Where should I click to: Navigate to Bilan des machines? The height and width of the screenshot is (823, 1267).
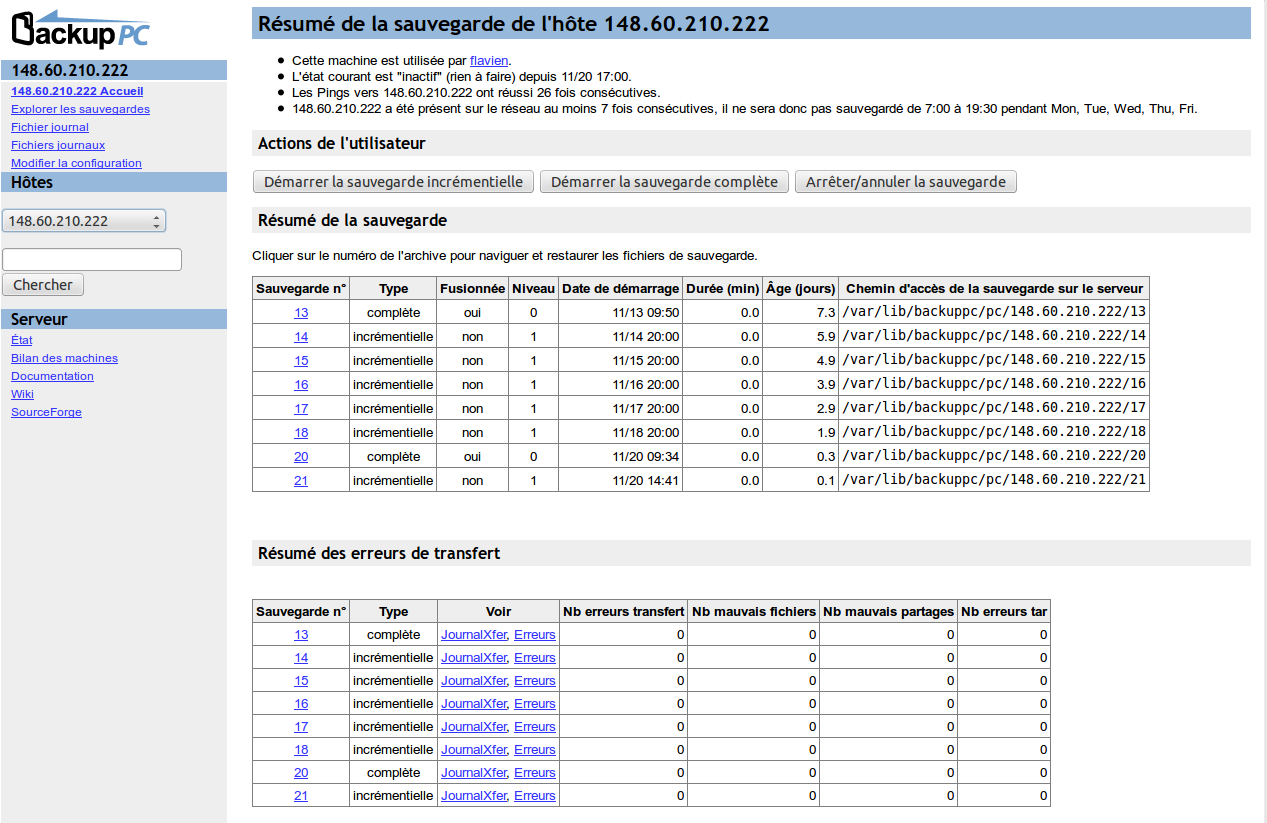tap(64, 358)
